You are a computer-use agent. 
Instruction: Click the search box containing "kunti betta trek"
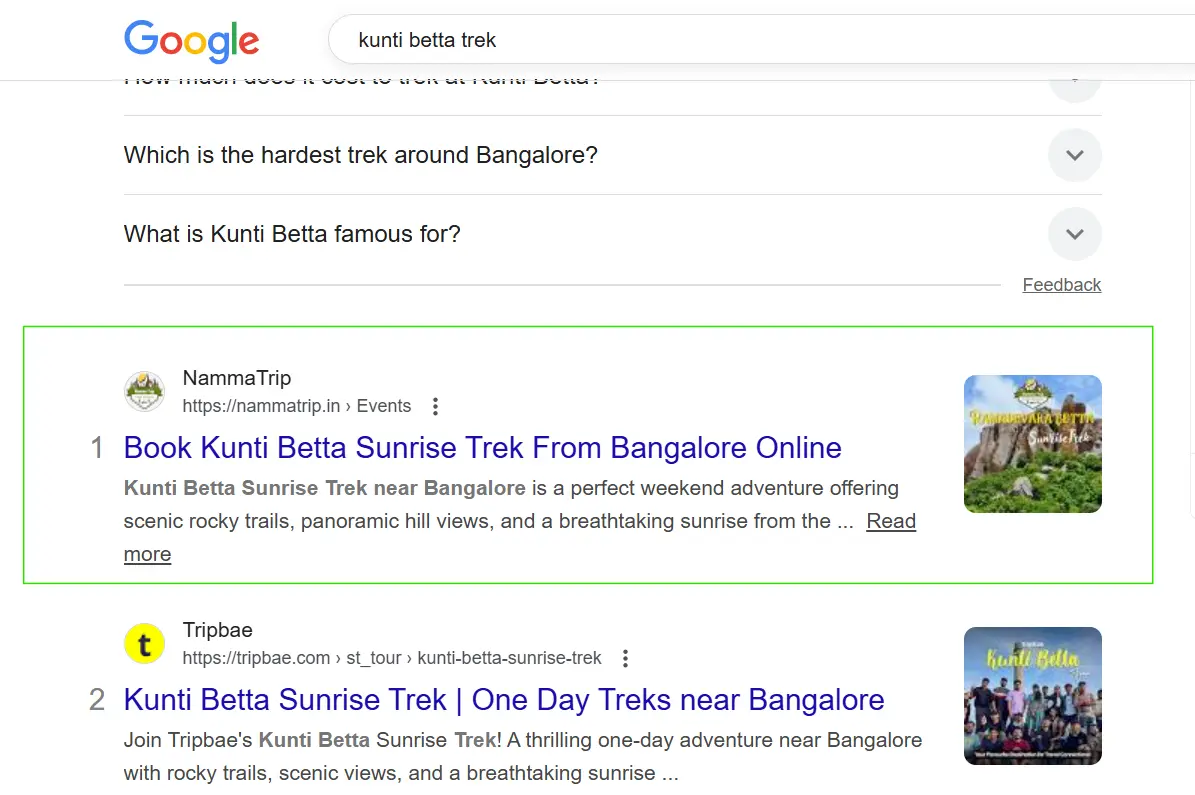[x=700, y=41]
